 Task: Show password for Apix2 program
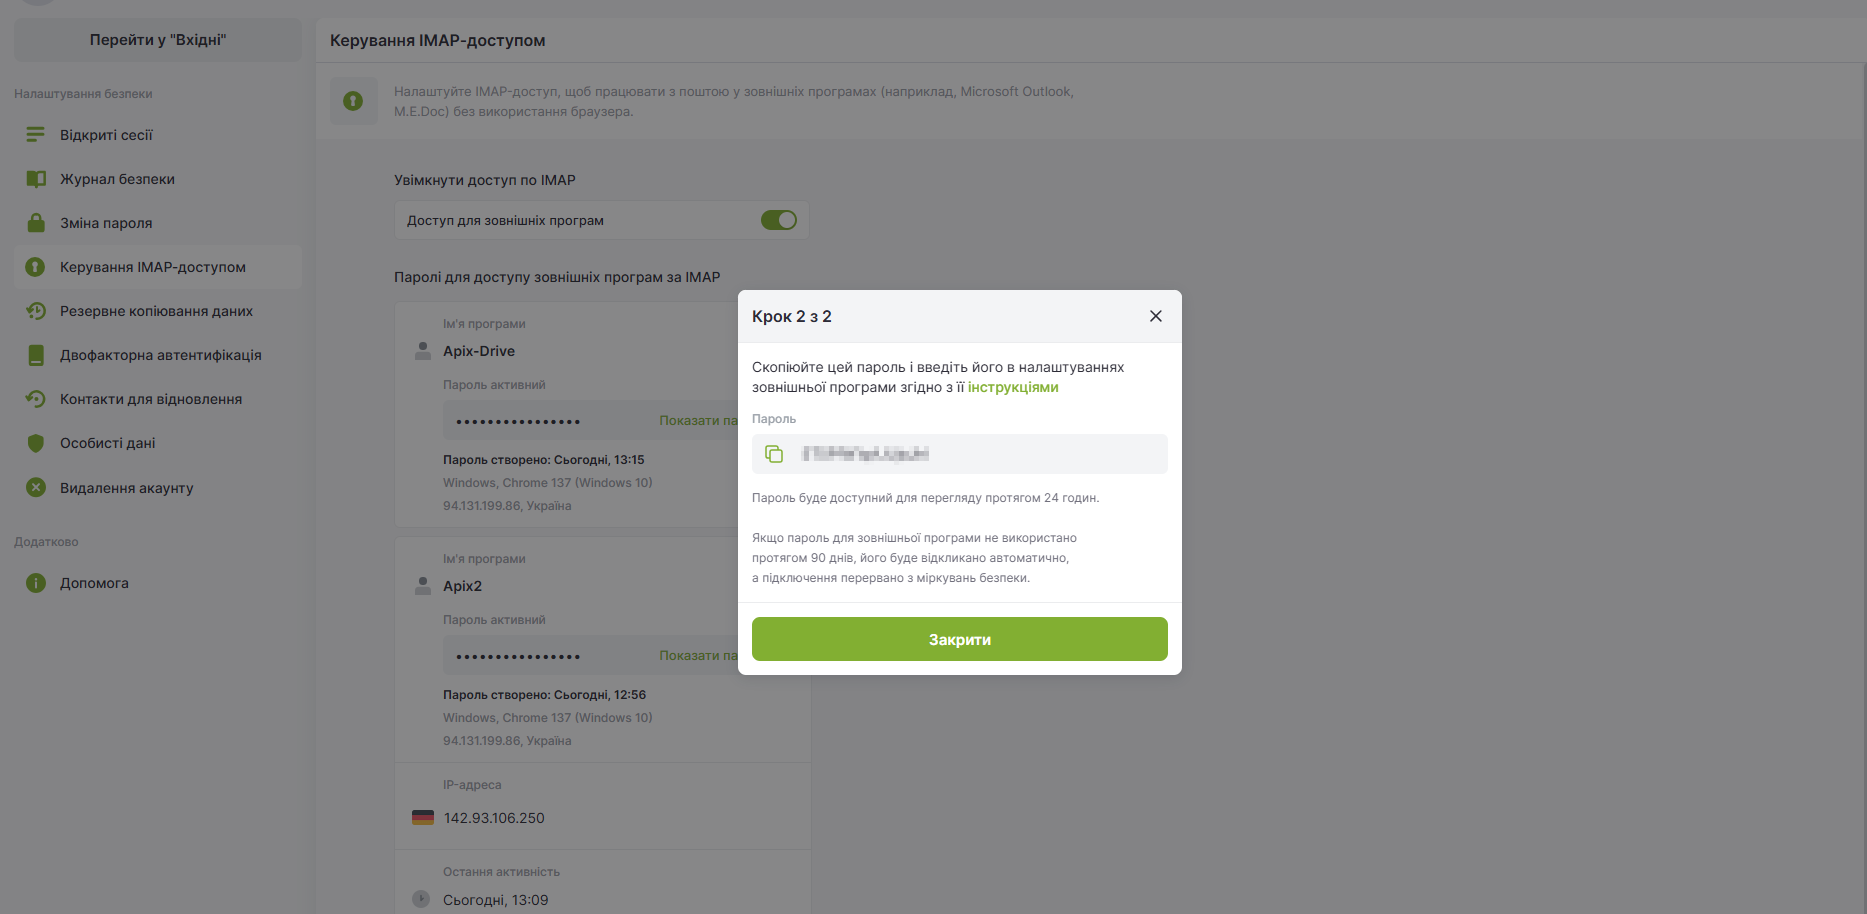click(x=698, y=656)
